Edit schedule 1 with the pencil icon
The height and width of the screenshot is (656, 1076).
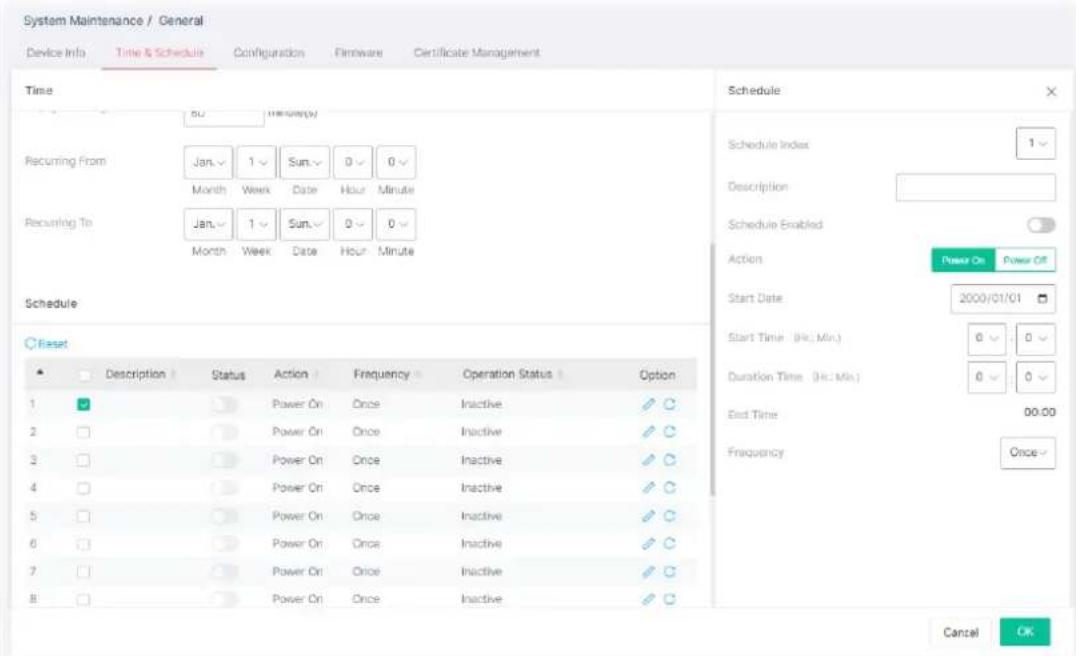648,404
